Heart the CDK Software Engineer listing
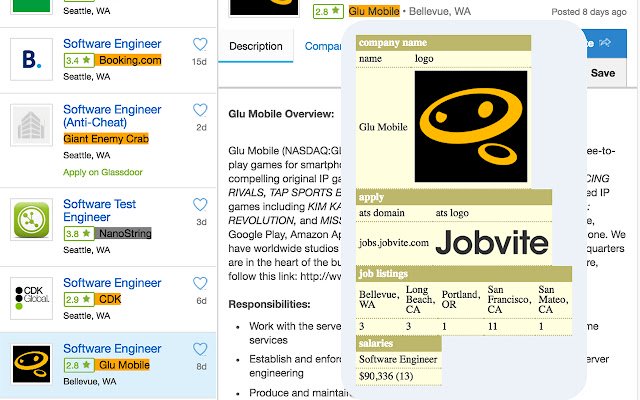 click(x=200, y=283)
